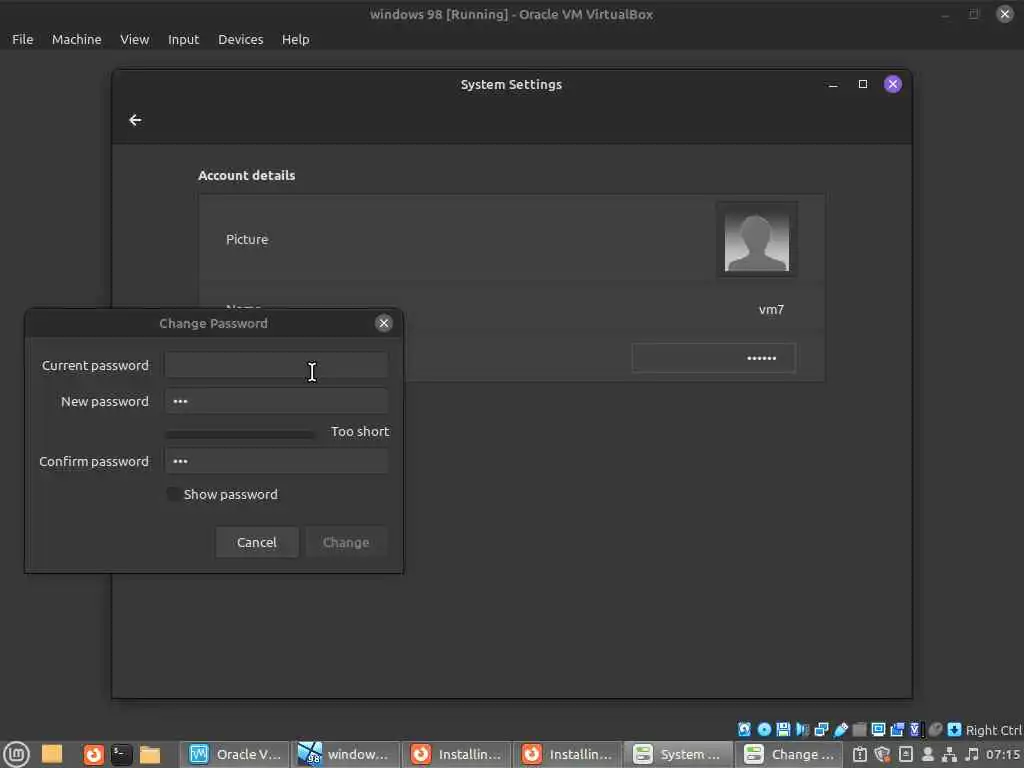Click the password strength bar

[x=240, y=434]
